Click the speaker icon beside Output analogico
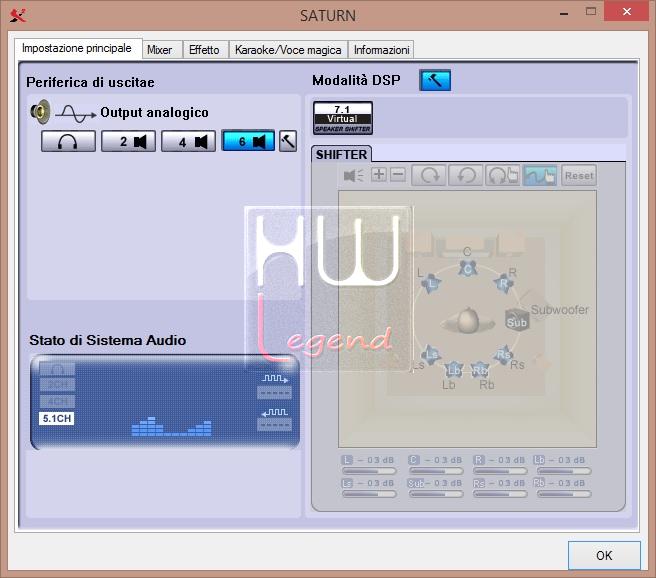Screen dimensions: 656x578 [x=41, y=112]
